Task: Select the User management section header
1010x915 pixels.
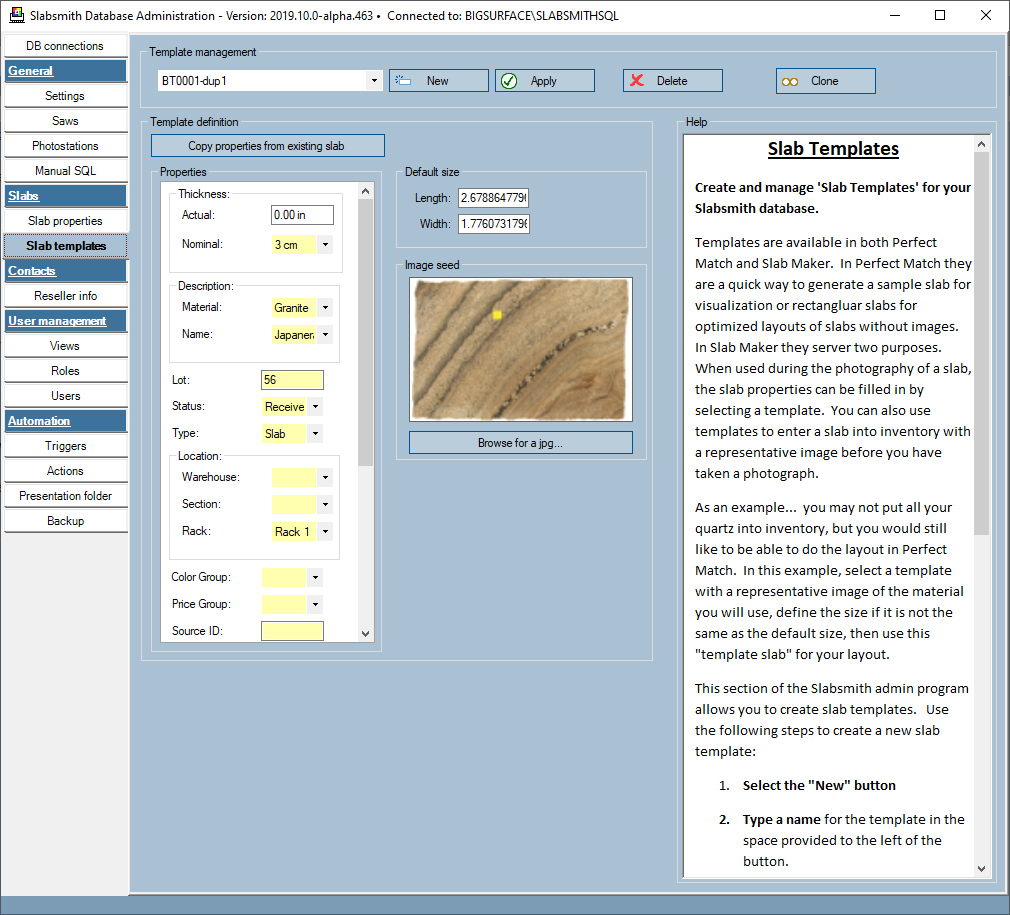Action: click(x=65, y=321)
